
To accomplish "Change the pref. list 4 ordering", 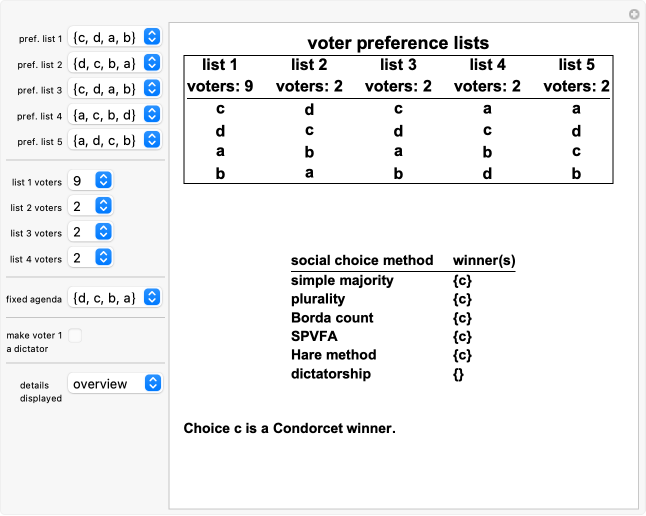I will (x=115, y=115).
